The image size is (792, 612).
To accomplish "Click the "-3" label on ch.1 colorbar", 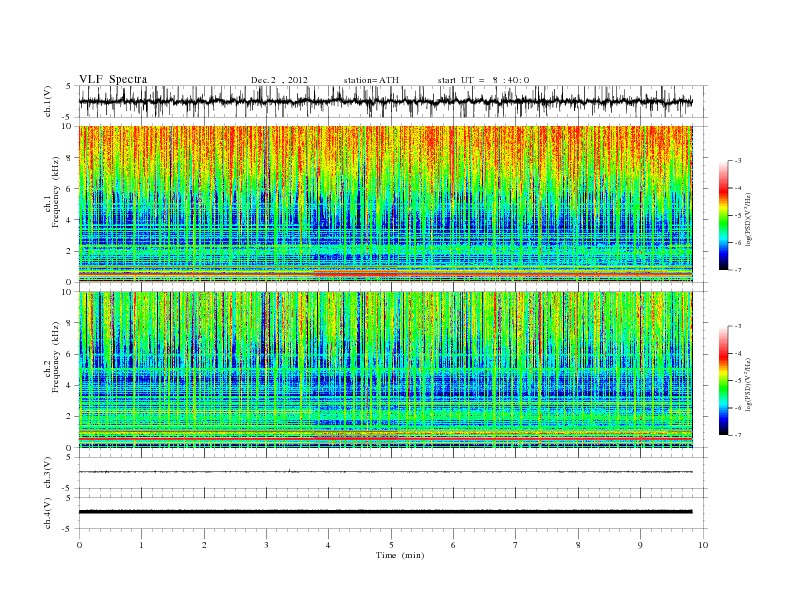I will (738, 161).
